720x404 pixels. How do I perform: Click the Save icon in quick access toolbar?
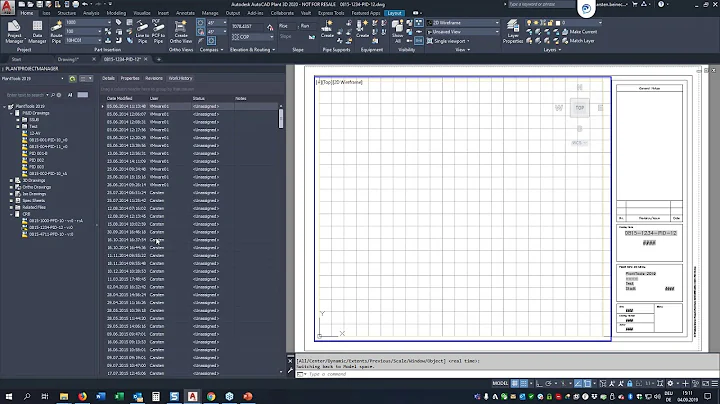click(x=40, y=4)
